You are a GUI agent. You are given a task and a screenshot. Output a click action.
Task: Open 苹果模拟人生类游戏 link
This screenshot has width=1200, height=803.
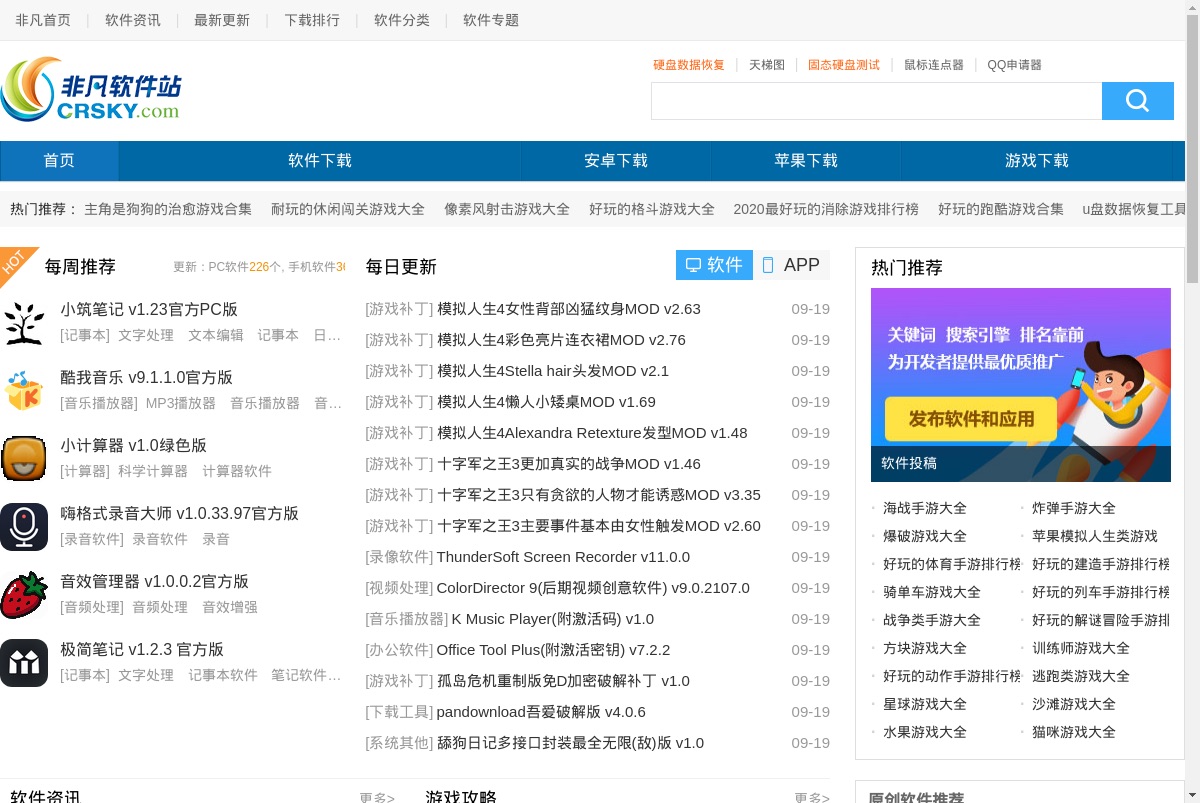1095,536
